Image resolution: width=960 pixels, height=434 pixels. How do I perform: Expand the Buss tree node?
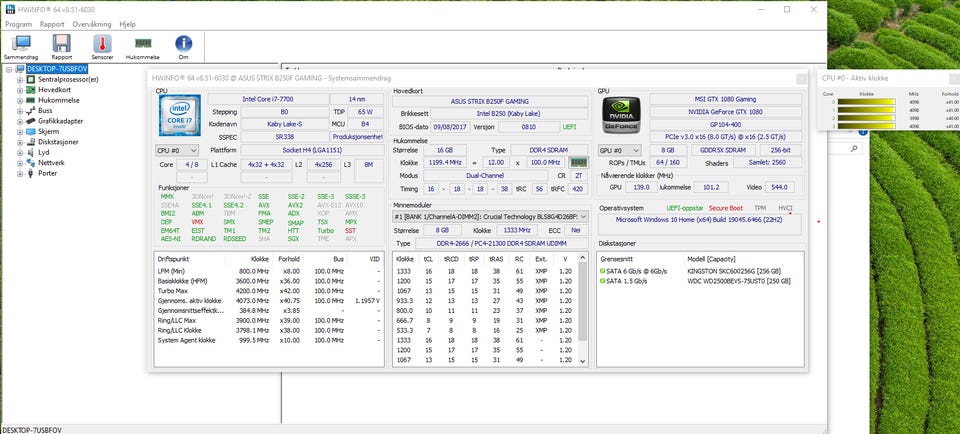point(20,111)
